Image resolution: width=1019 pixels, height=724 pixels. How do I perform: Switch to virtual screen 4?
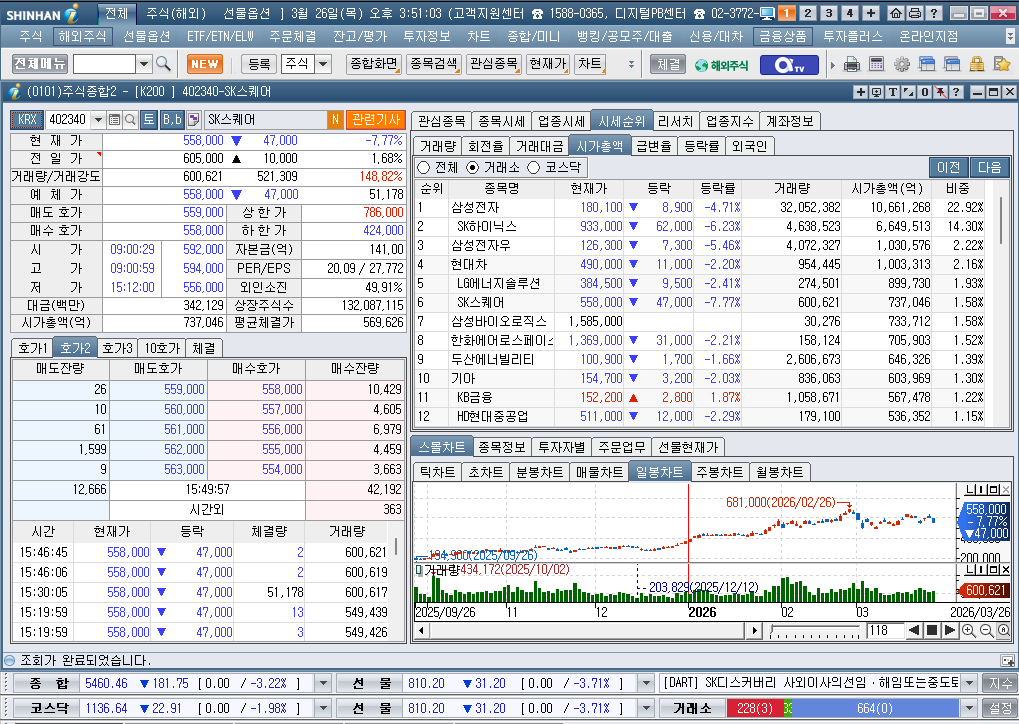[849, 13]
